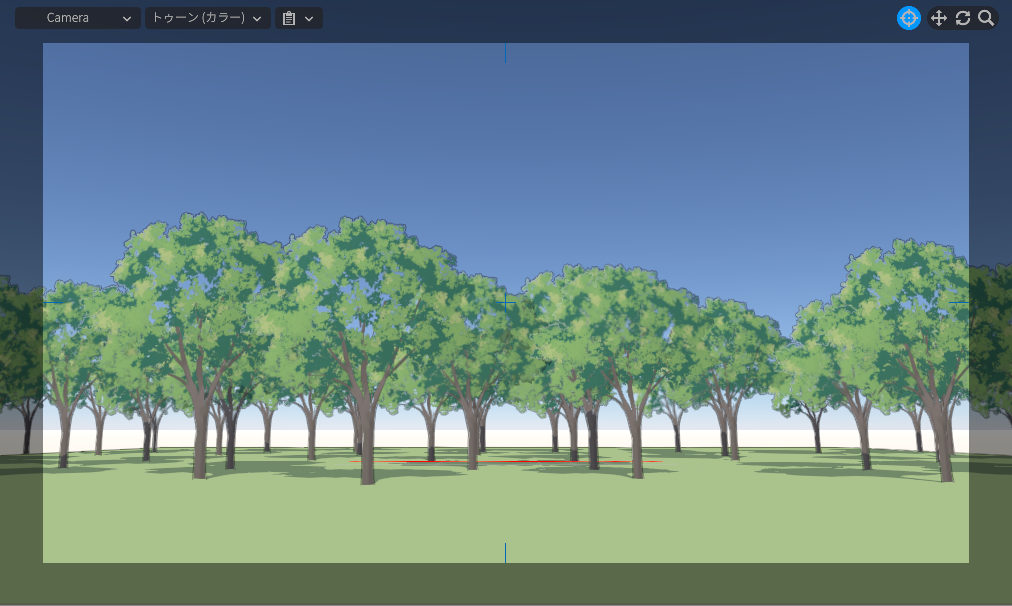This screenshot has width=1012, height=606.
Task: Click the chevron arrow on the トゥーン dropdown
Action: [257, 18]
